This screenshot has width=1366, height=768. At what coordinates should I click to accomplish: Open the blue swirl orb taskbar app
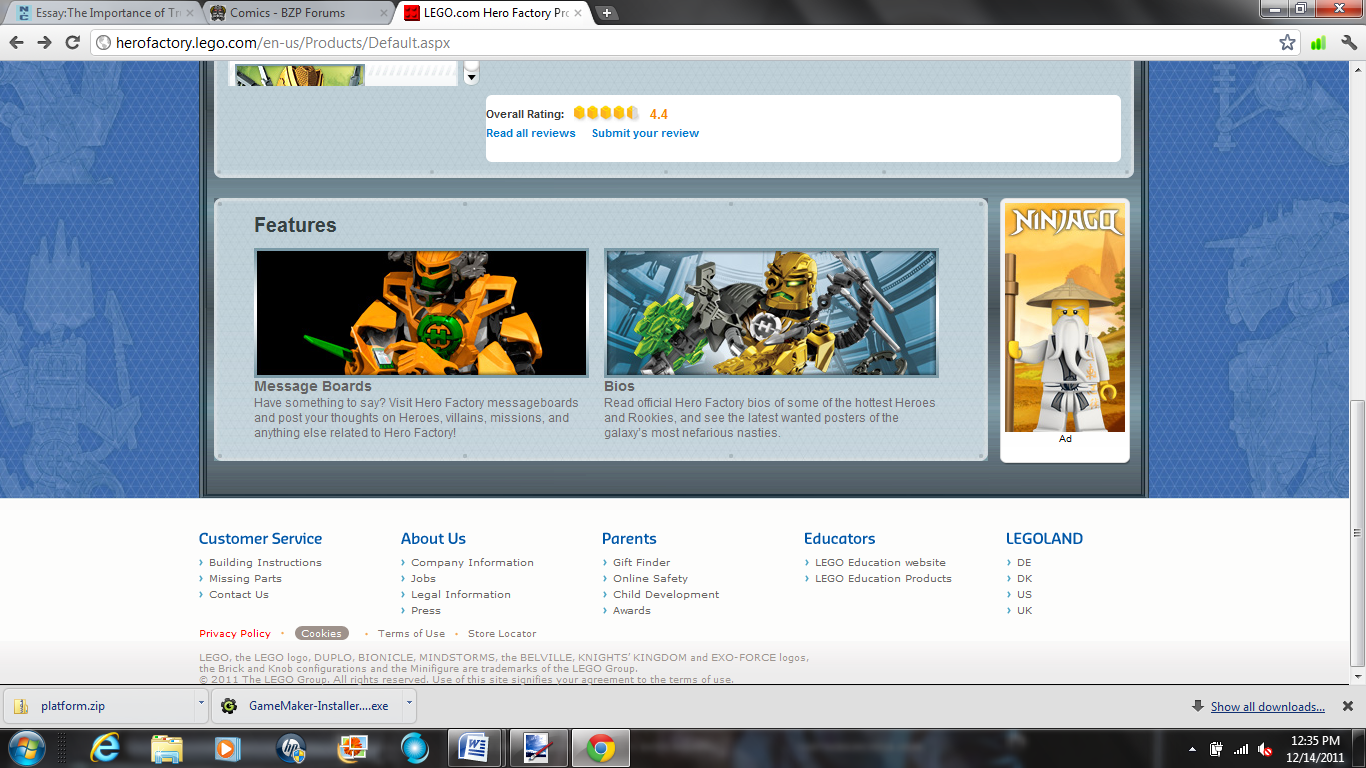[414, 748]
